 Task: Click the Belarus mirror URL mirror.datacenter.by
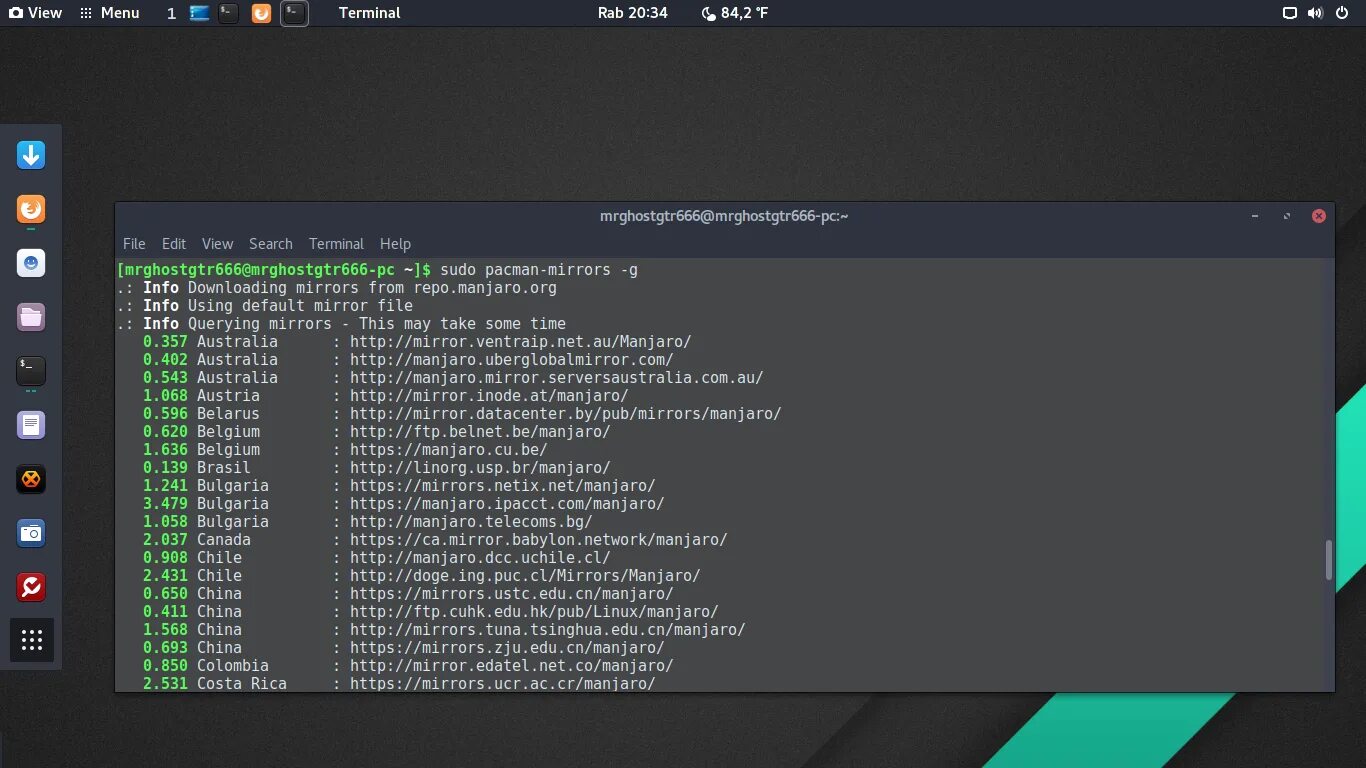point(565,414)
